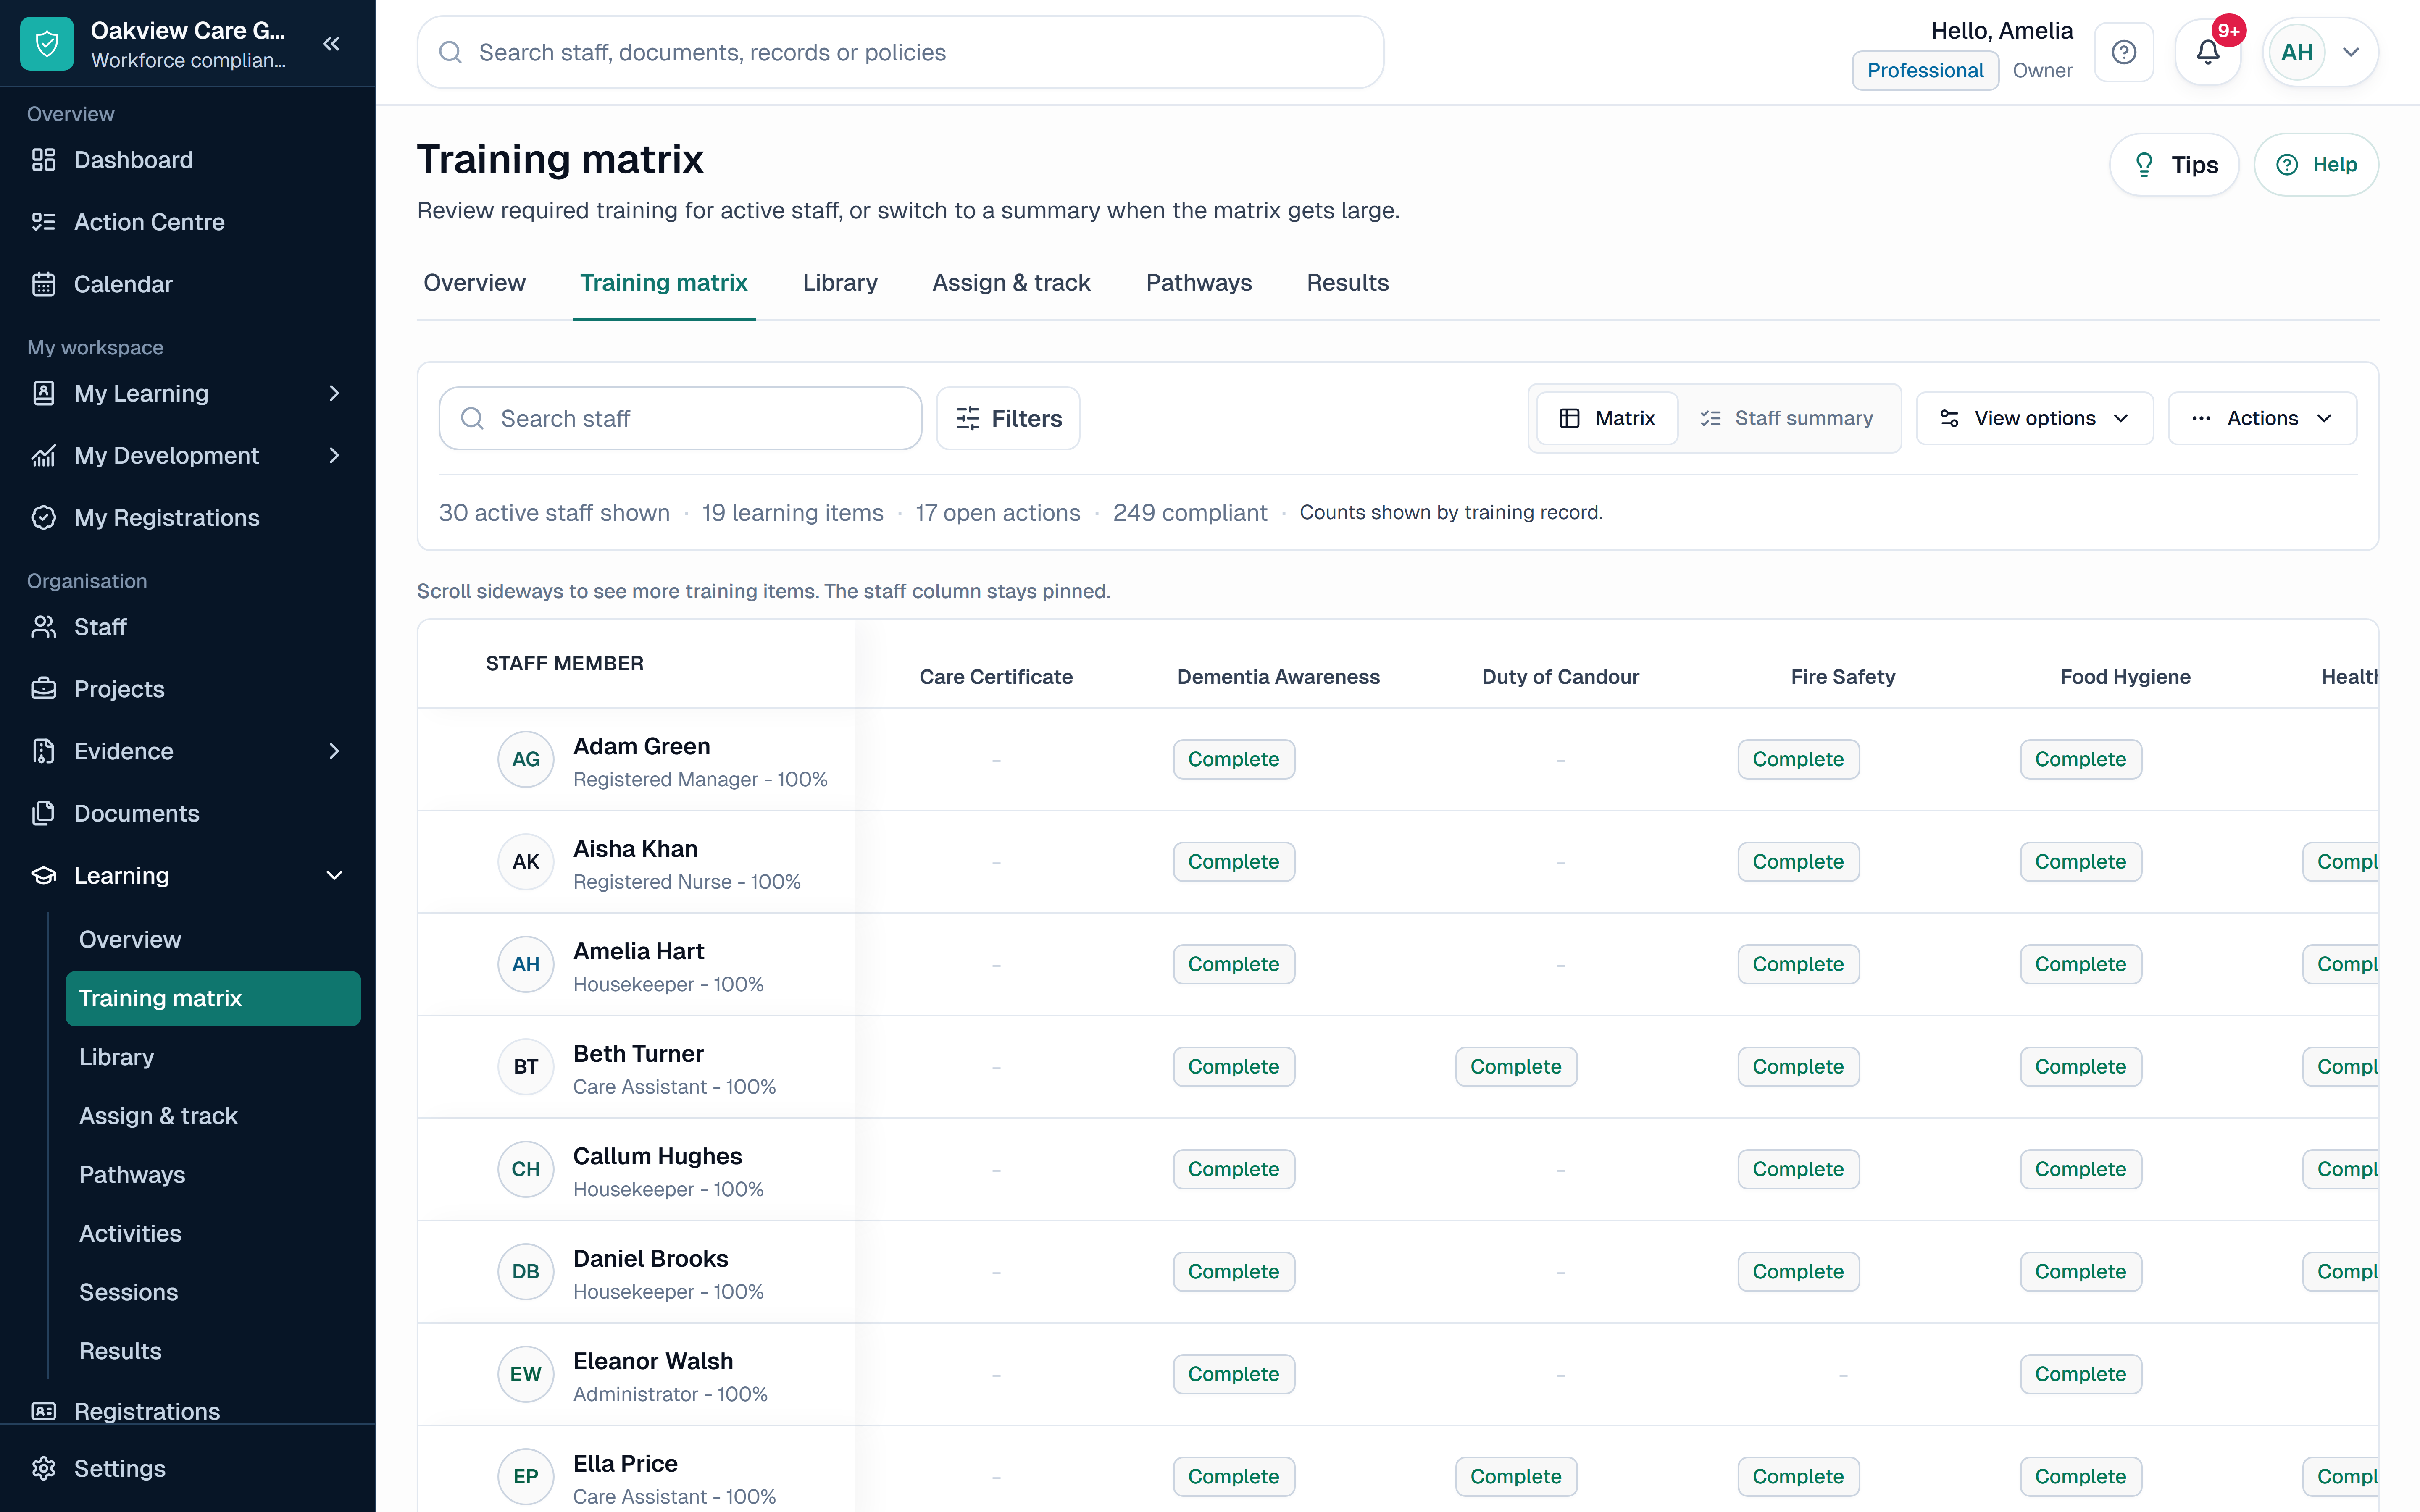Click the Duty of Candour column header
This screenshot has height=1512, width=2420.
click(x=1560, y=677)
